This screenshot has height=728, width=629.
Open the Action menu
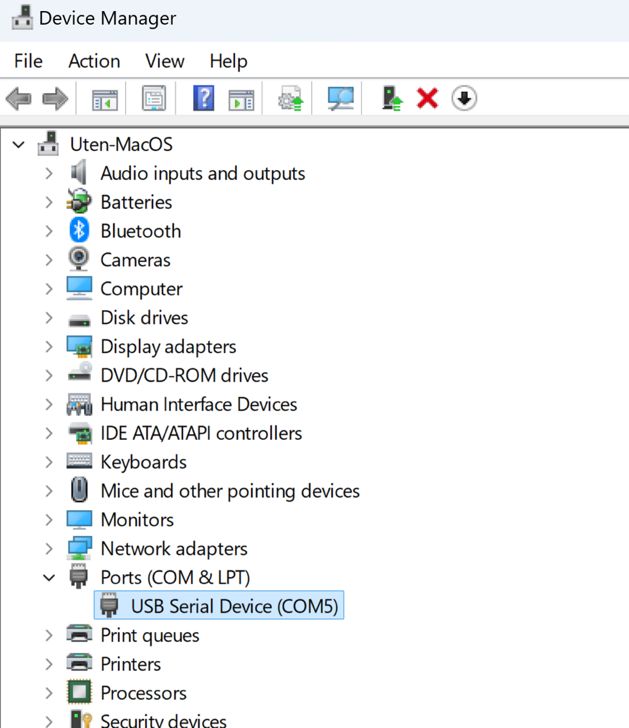tap(94, 61)
